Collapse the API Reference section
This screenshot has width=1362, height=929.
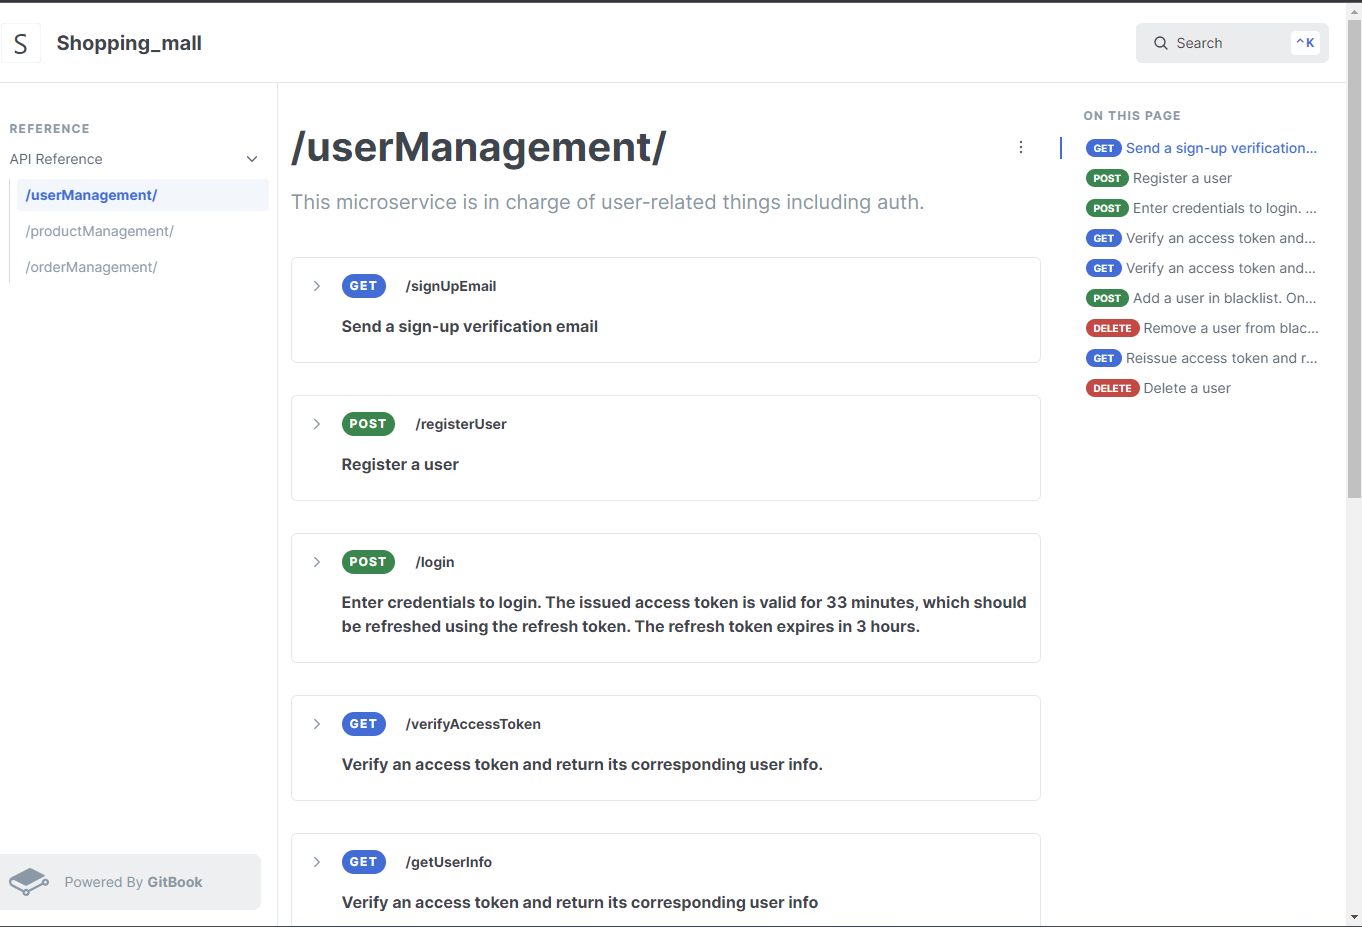point(251,158)
